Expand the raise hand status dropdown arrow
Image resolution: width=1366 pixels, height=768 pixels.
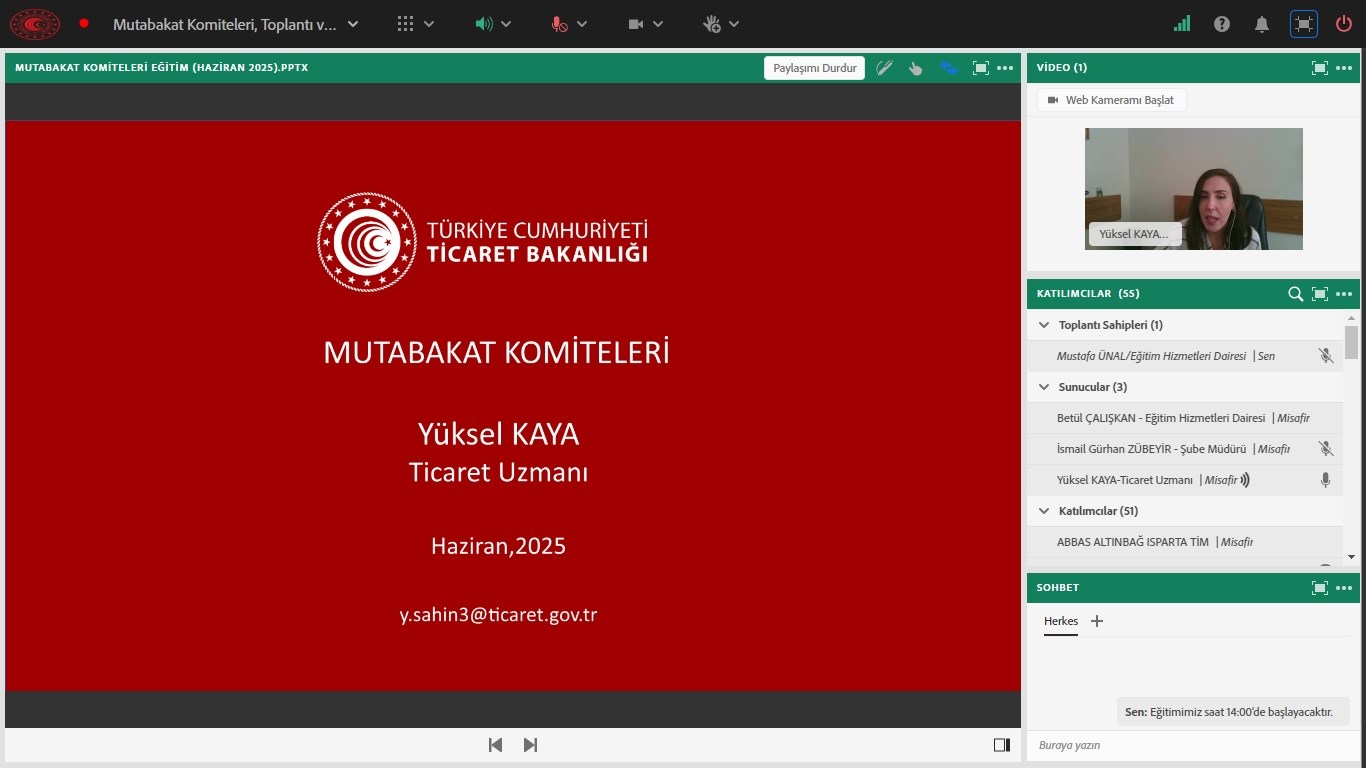[734, 24]
